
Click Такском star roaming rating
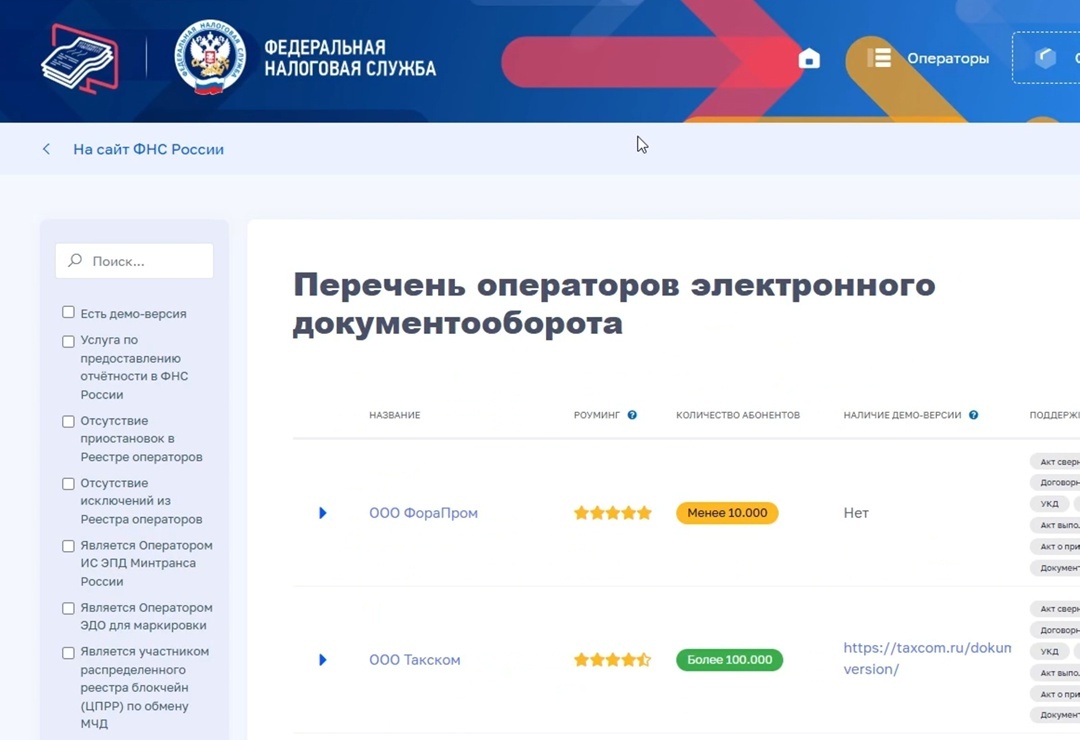(612, 659)
